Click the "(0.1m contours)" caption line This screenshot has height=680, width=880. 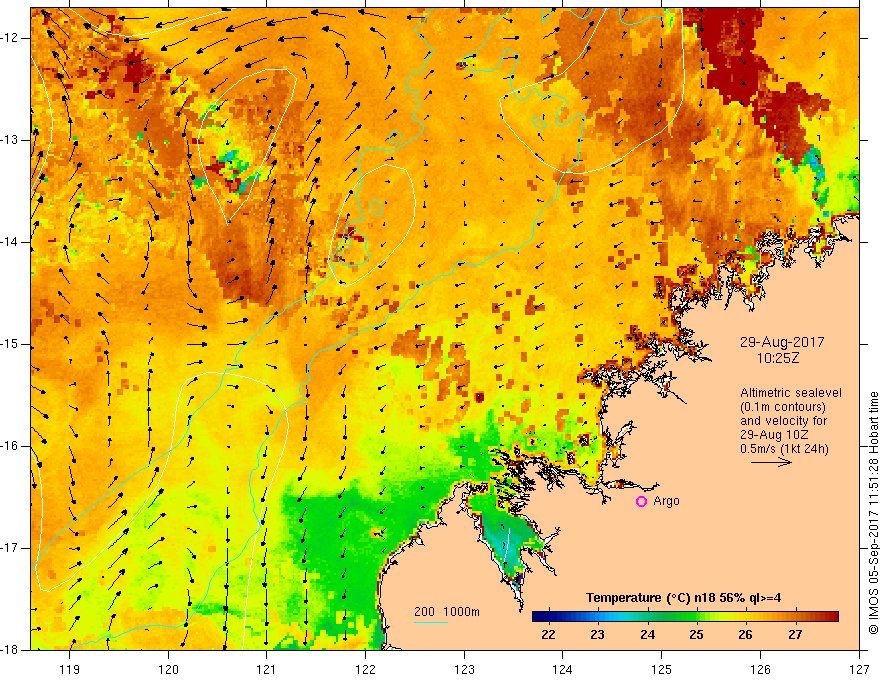coord(783,407)
